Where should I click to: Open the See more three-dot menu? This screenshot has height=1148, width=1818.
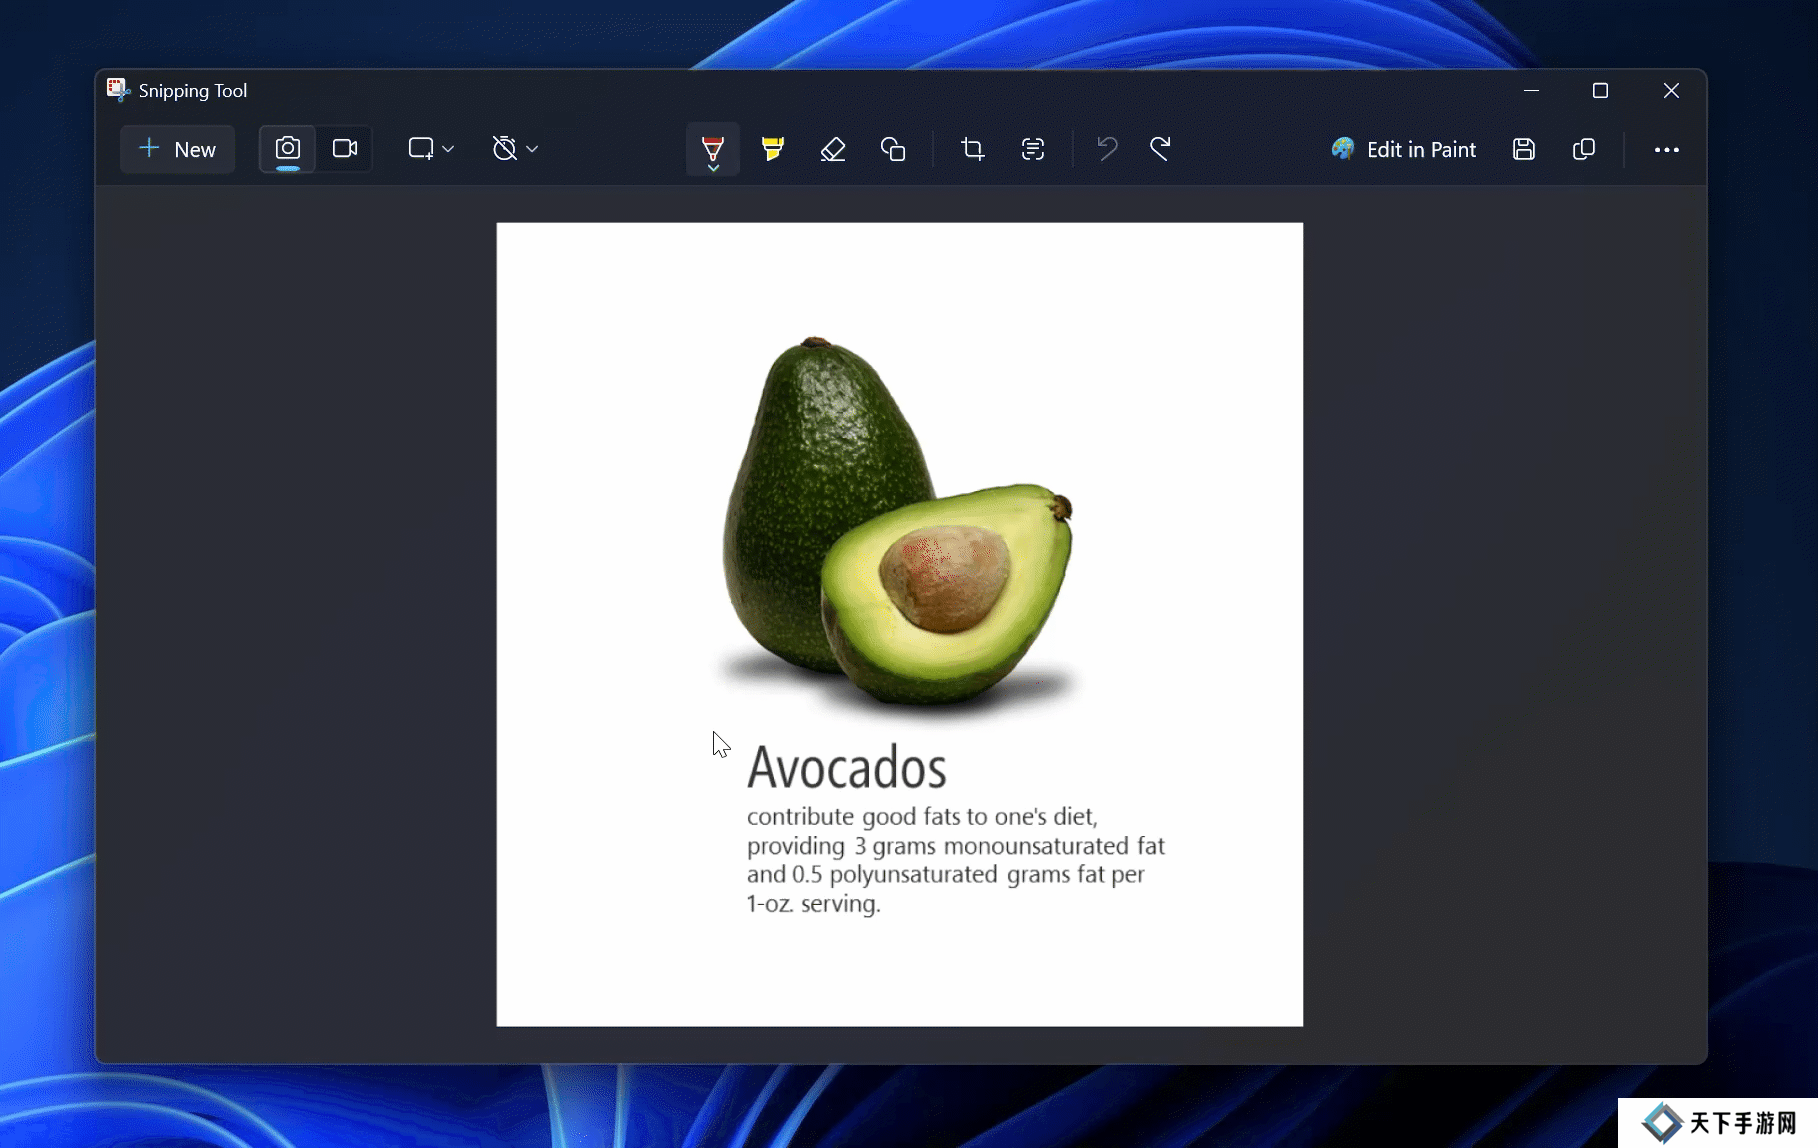1666,149
